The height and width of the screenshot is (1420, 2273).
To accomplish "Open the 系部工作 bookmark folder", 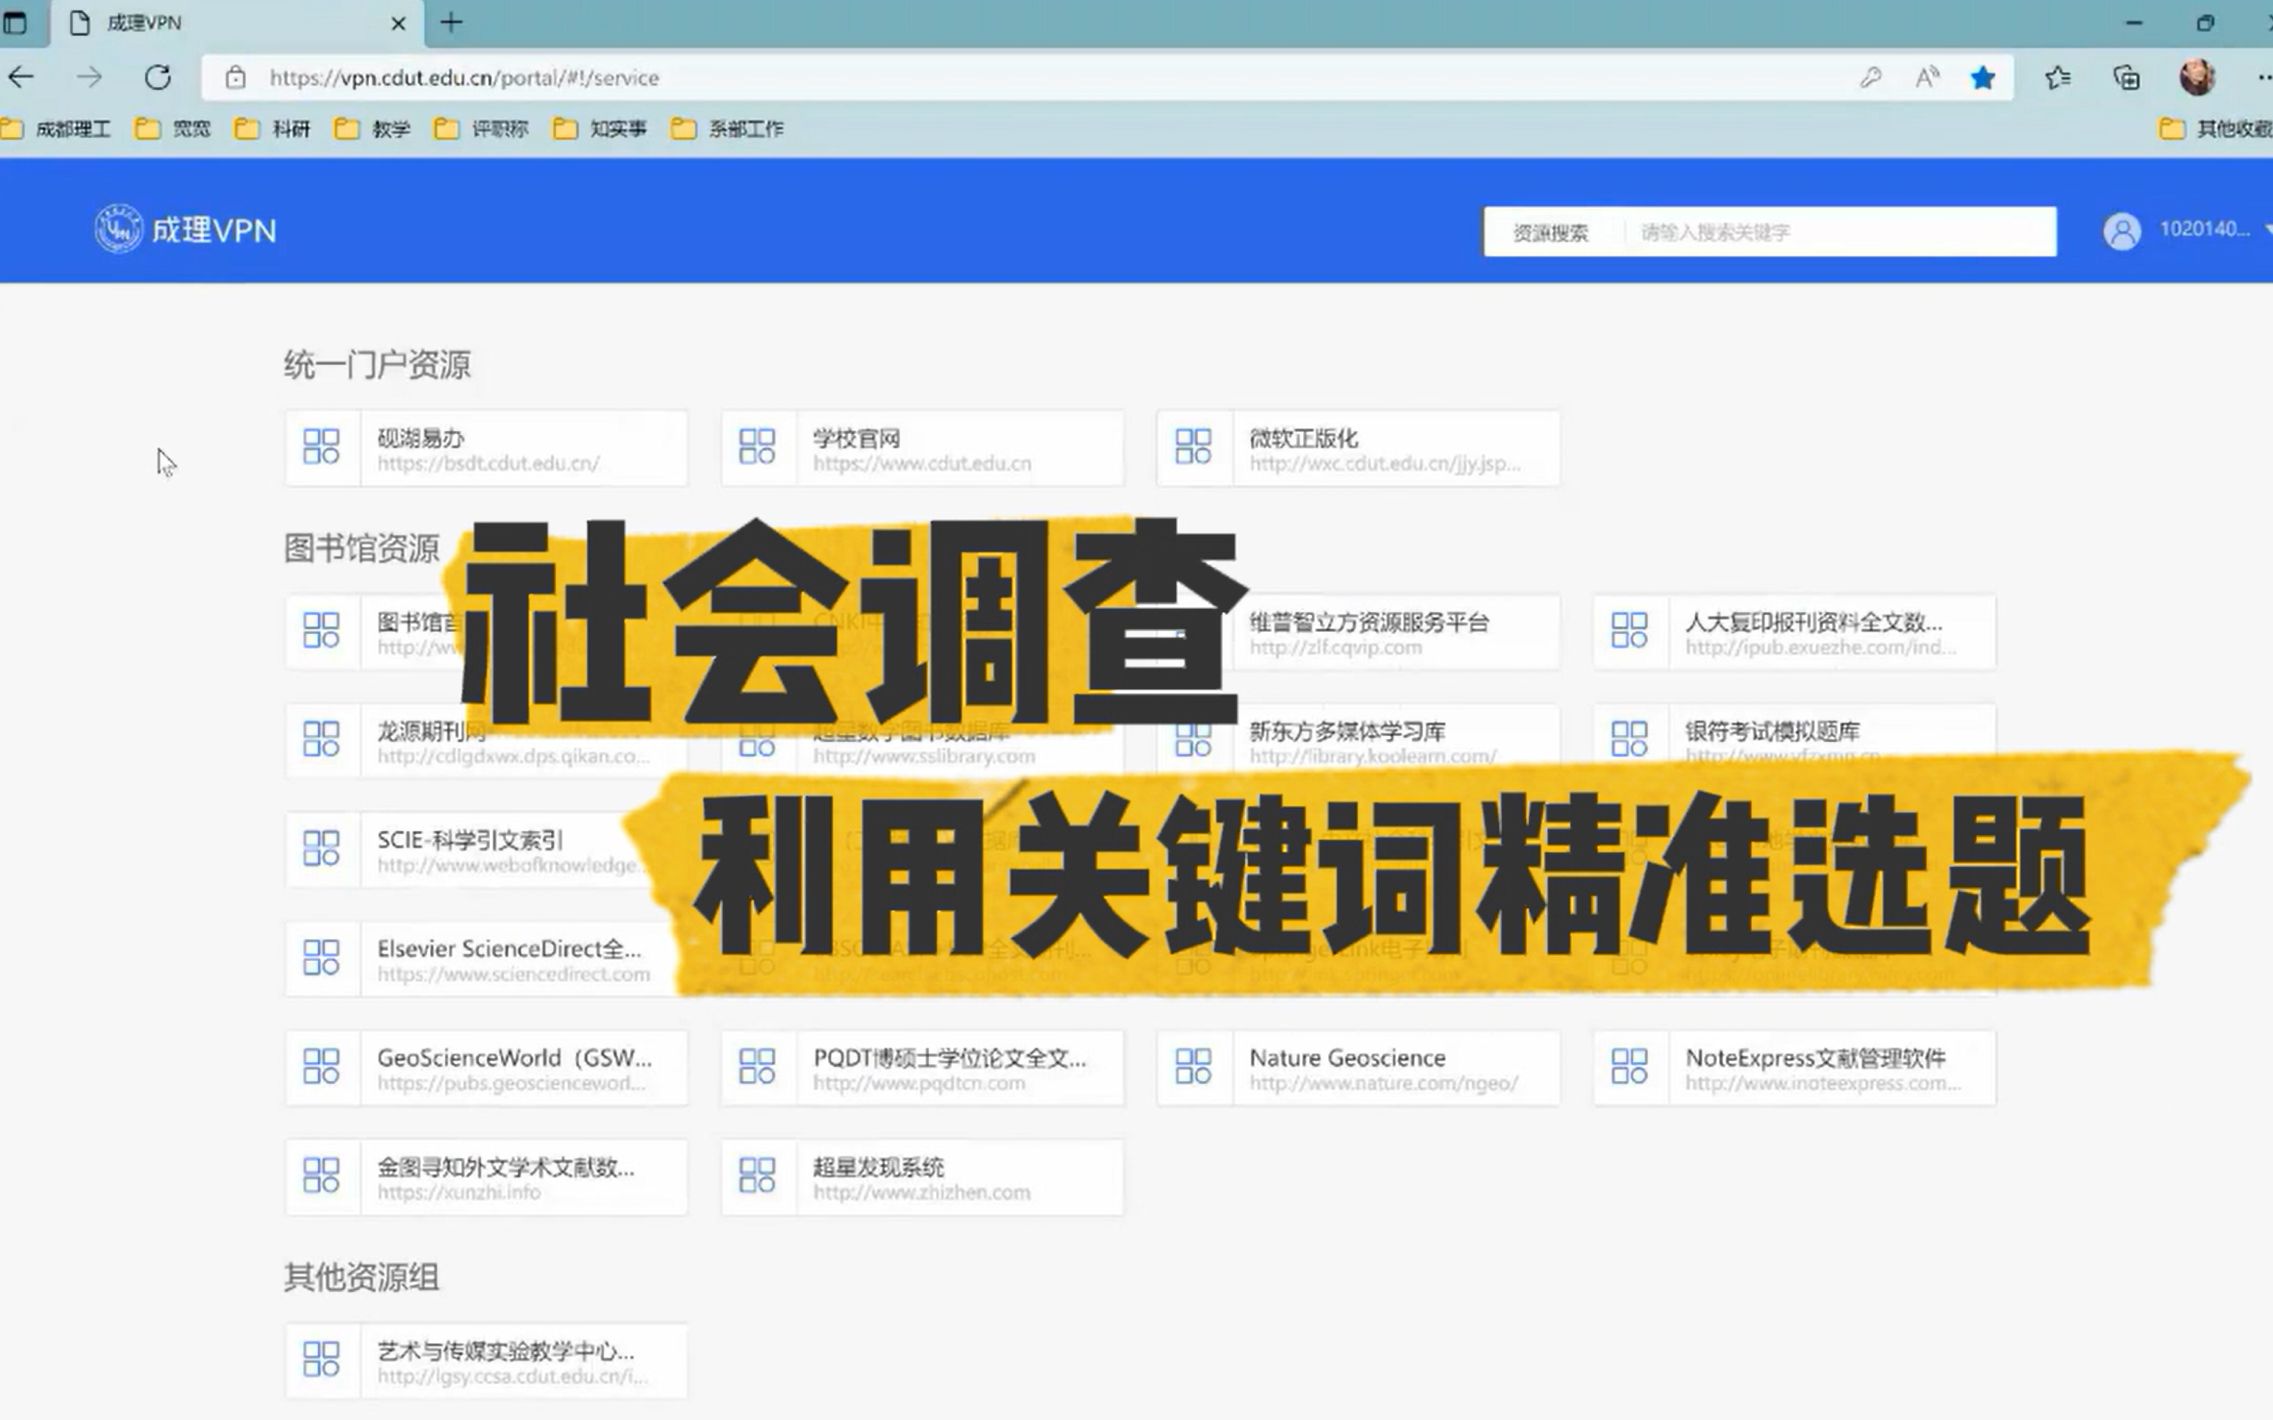I will 728,128.
